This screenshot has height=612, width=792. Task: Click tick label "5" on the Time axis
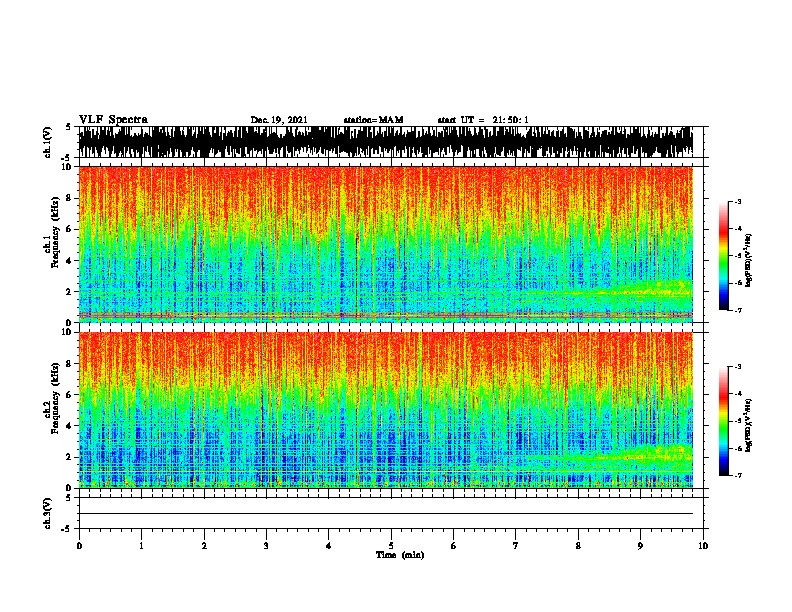(x=391, y=546)
